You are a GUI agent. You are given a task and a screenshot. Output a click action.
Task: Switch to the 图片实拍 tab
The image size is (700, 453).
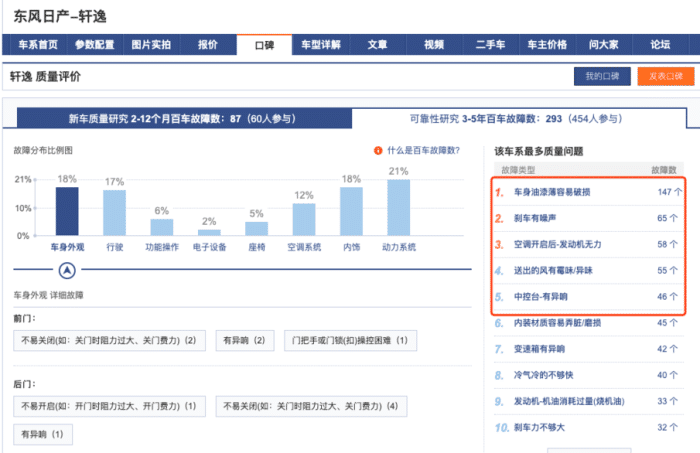(151, 45)
